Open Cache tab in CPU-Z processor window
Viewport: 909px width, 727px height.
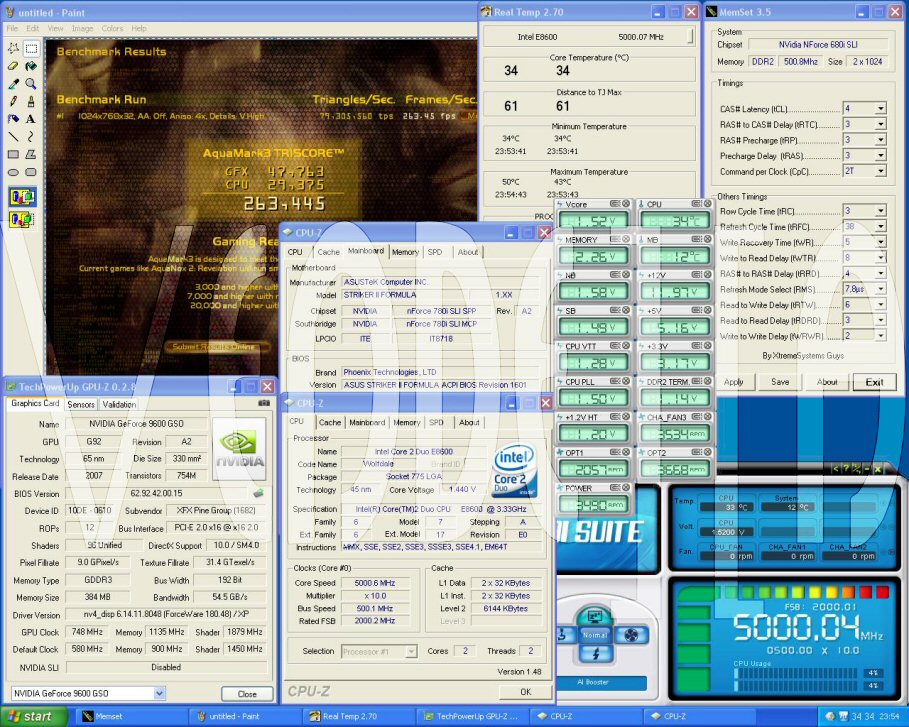tap(330, 423)
